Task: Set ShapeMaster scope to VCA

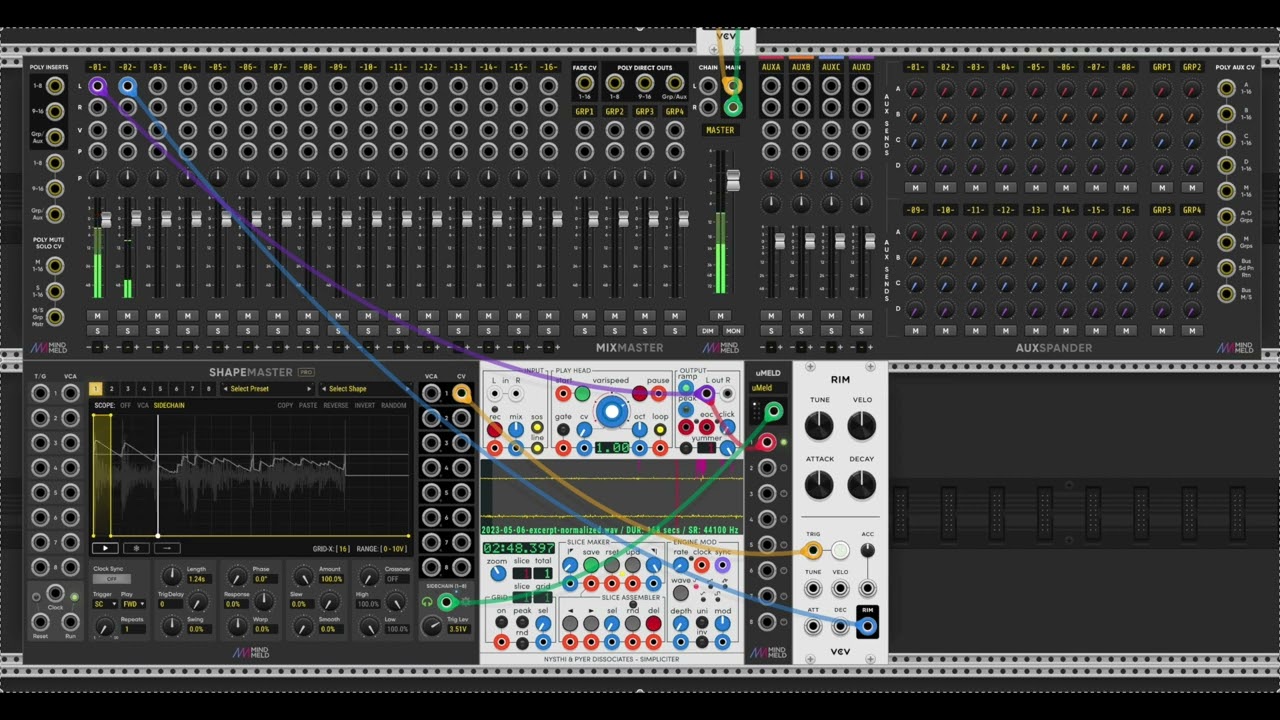Action: (x=143, y=406)
